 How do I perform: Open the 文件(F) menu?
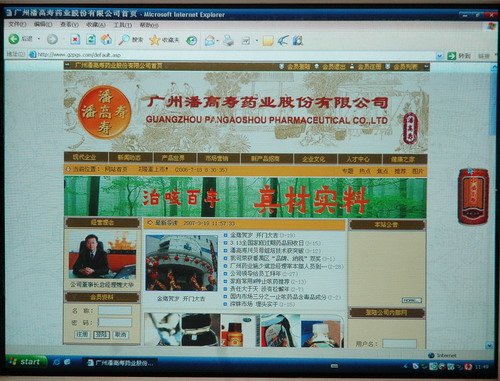[x=17, y=24]
